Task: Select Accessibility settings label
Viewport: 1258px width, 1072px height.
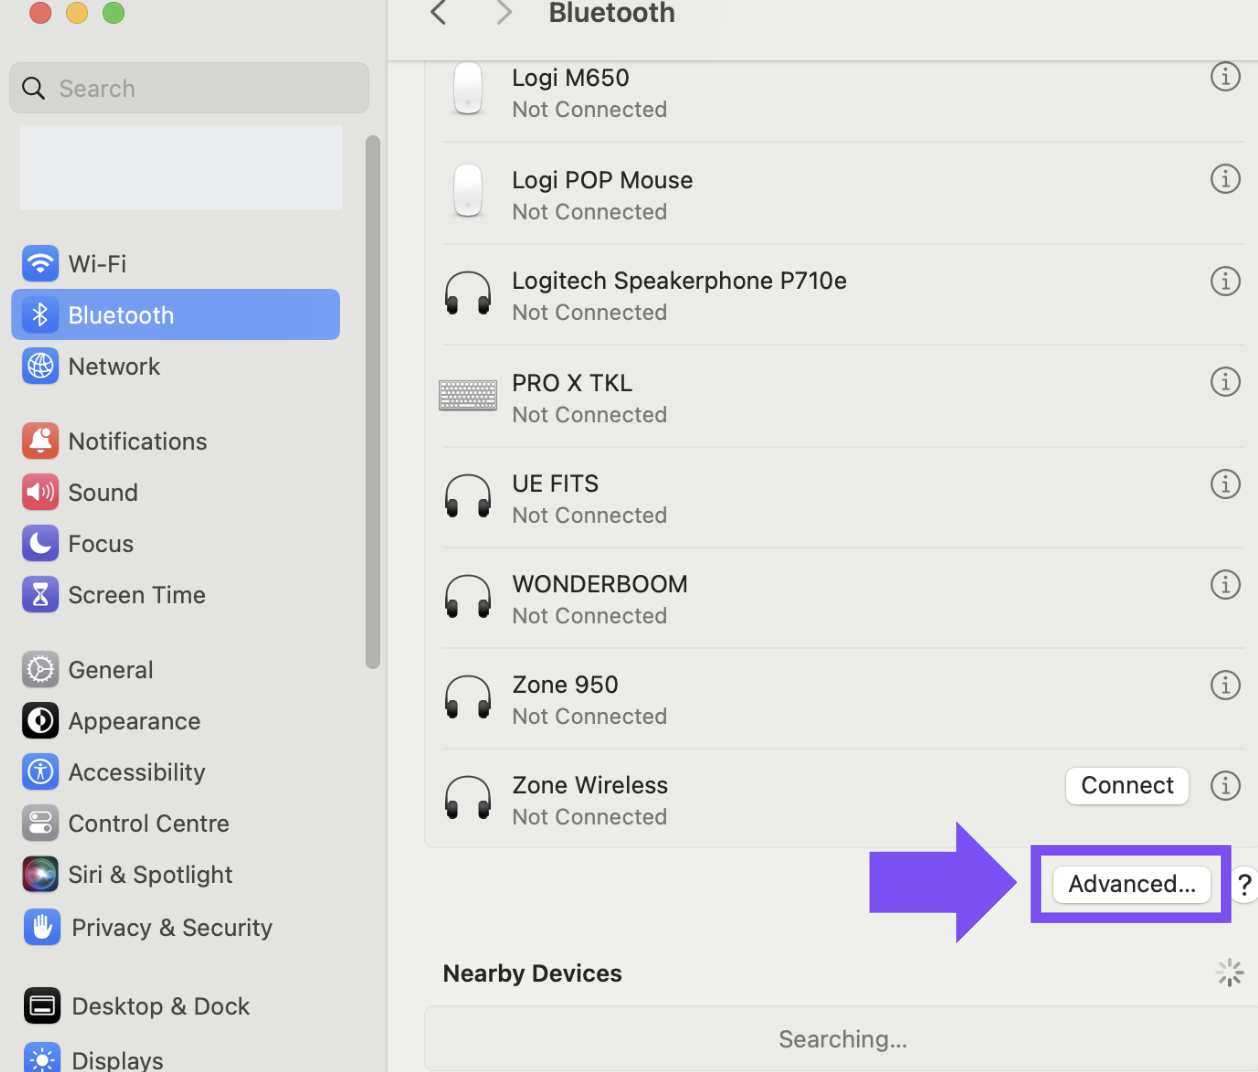Action: click(x=137, y=772)
